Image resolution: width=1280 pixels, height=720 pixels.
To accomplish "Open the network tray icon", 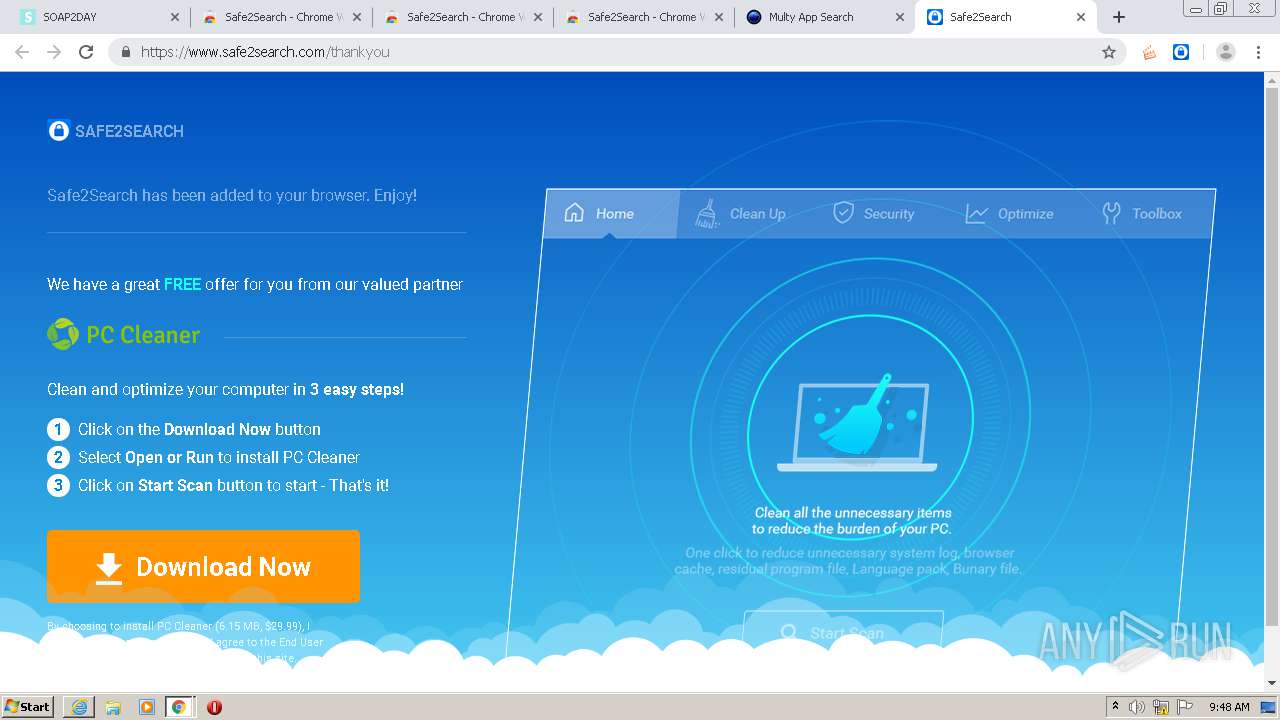I will click(1161, 706).
